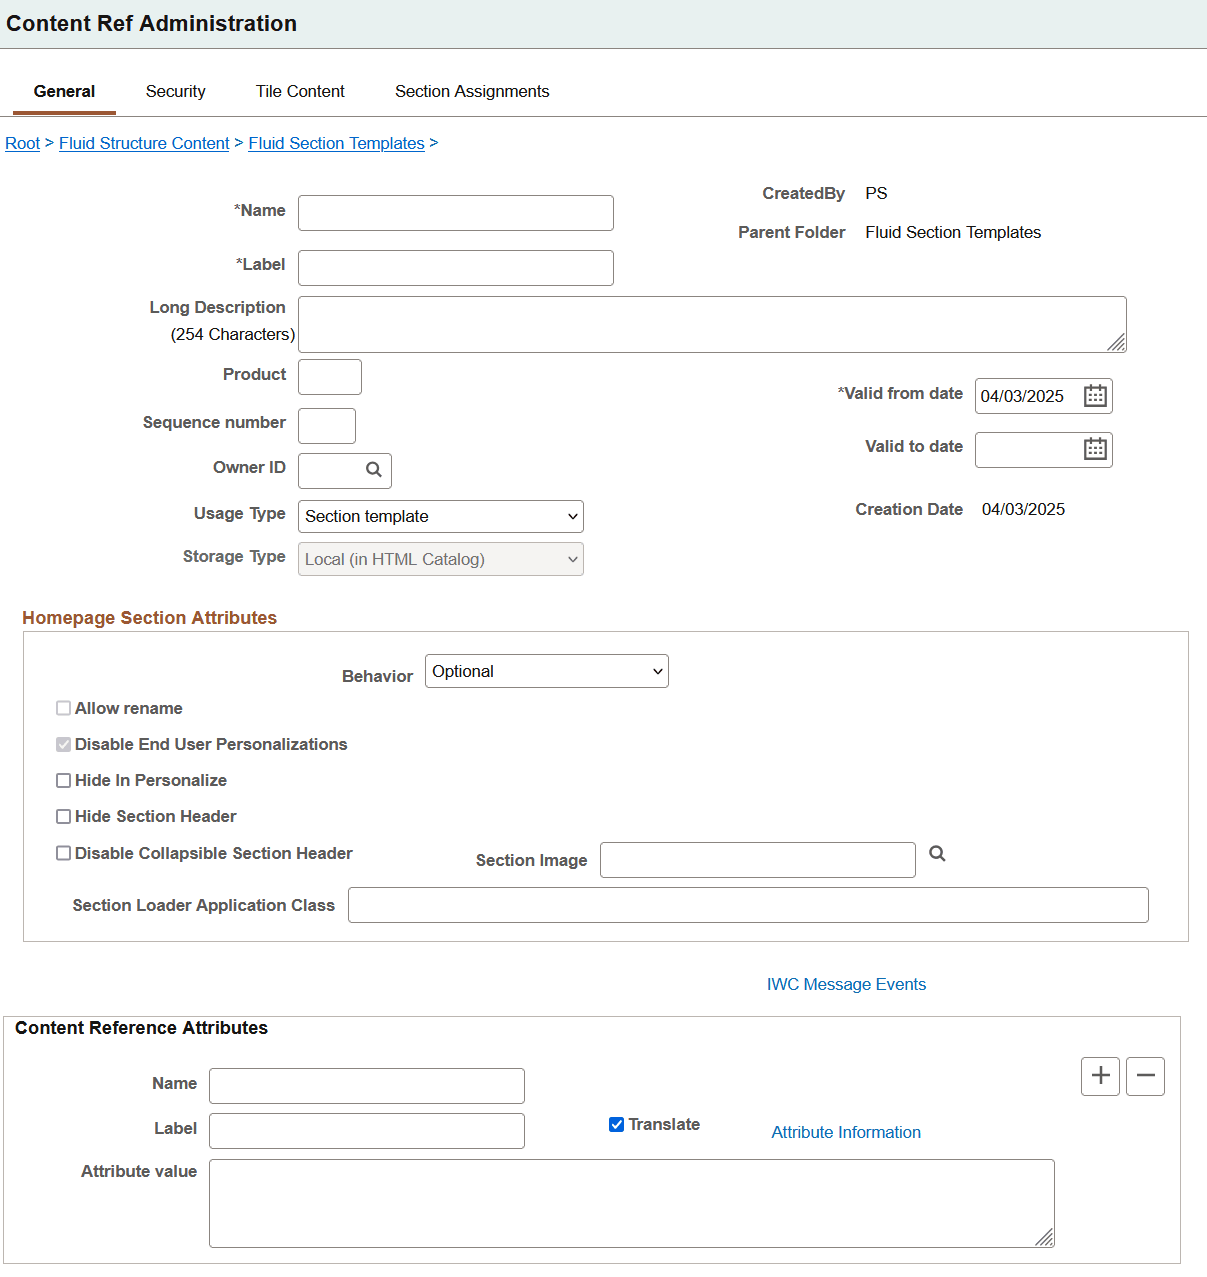View Attribute Information

pos(845,1132)
